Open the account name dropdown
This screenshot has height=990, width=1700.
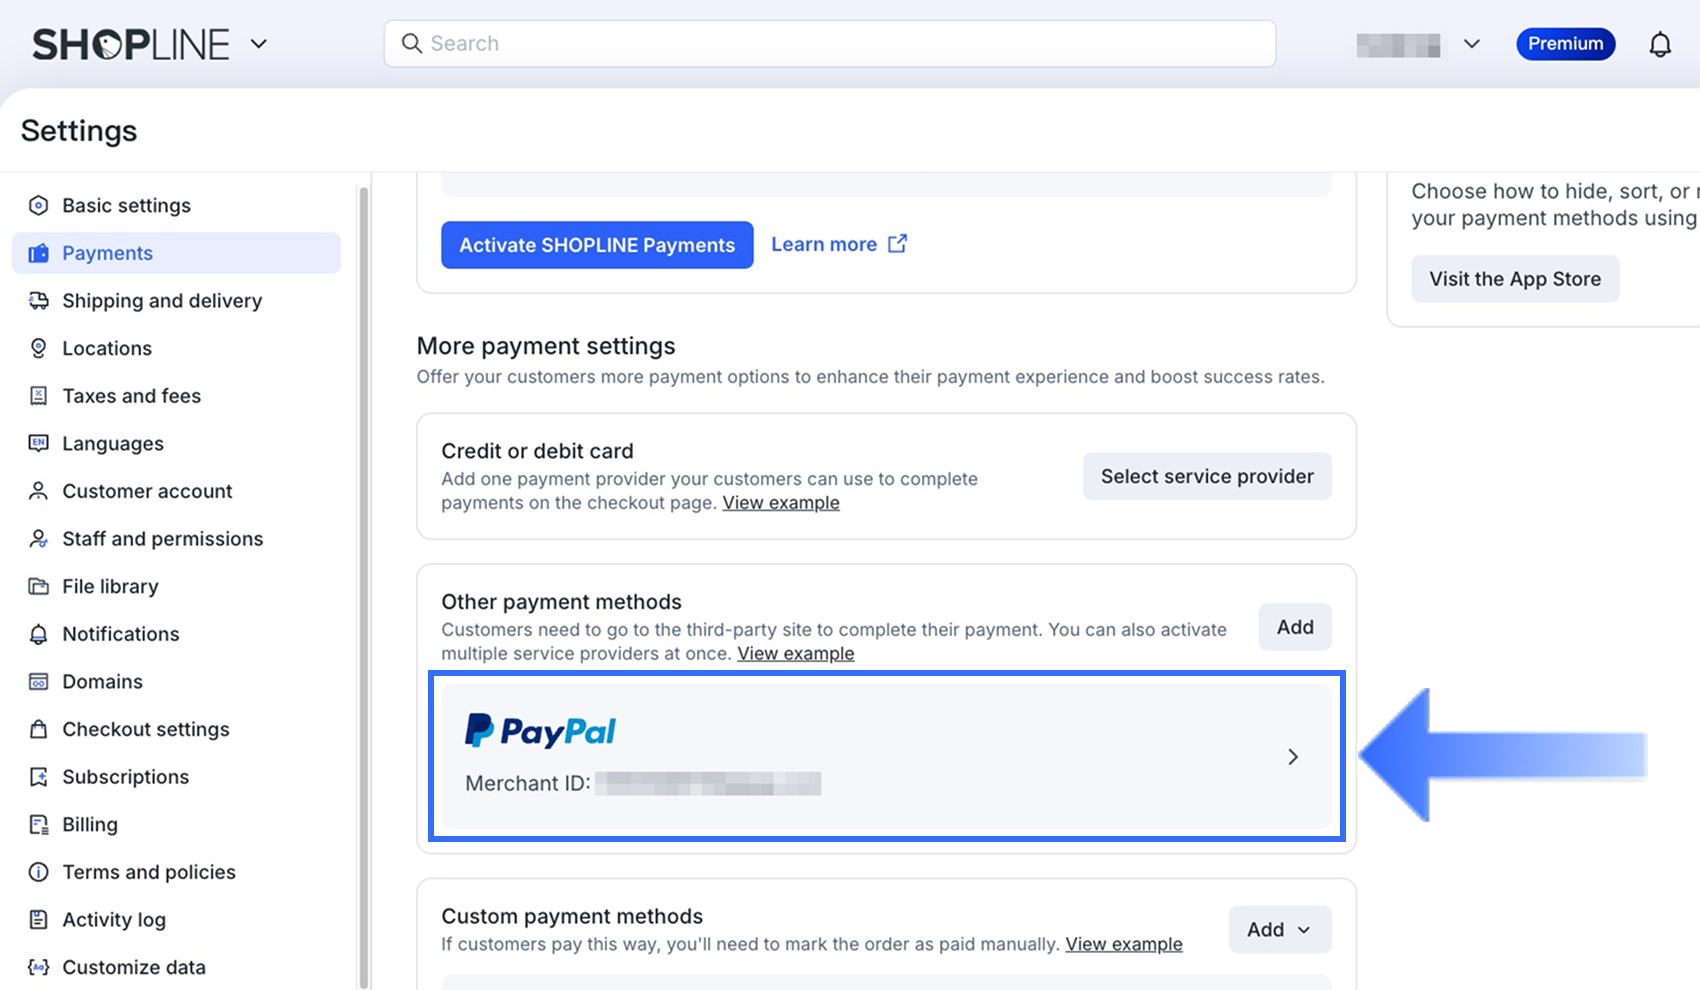(x=1471, y=44)
